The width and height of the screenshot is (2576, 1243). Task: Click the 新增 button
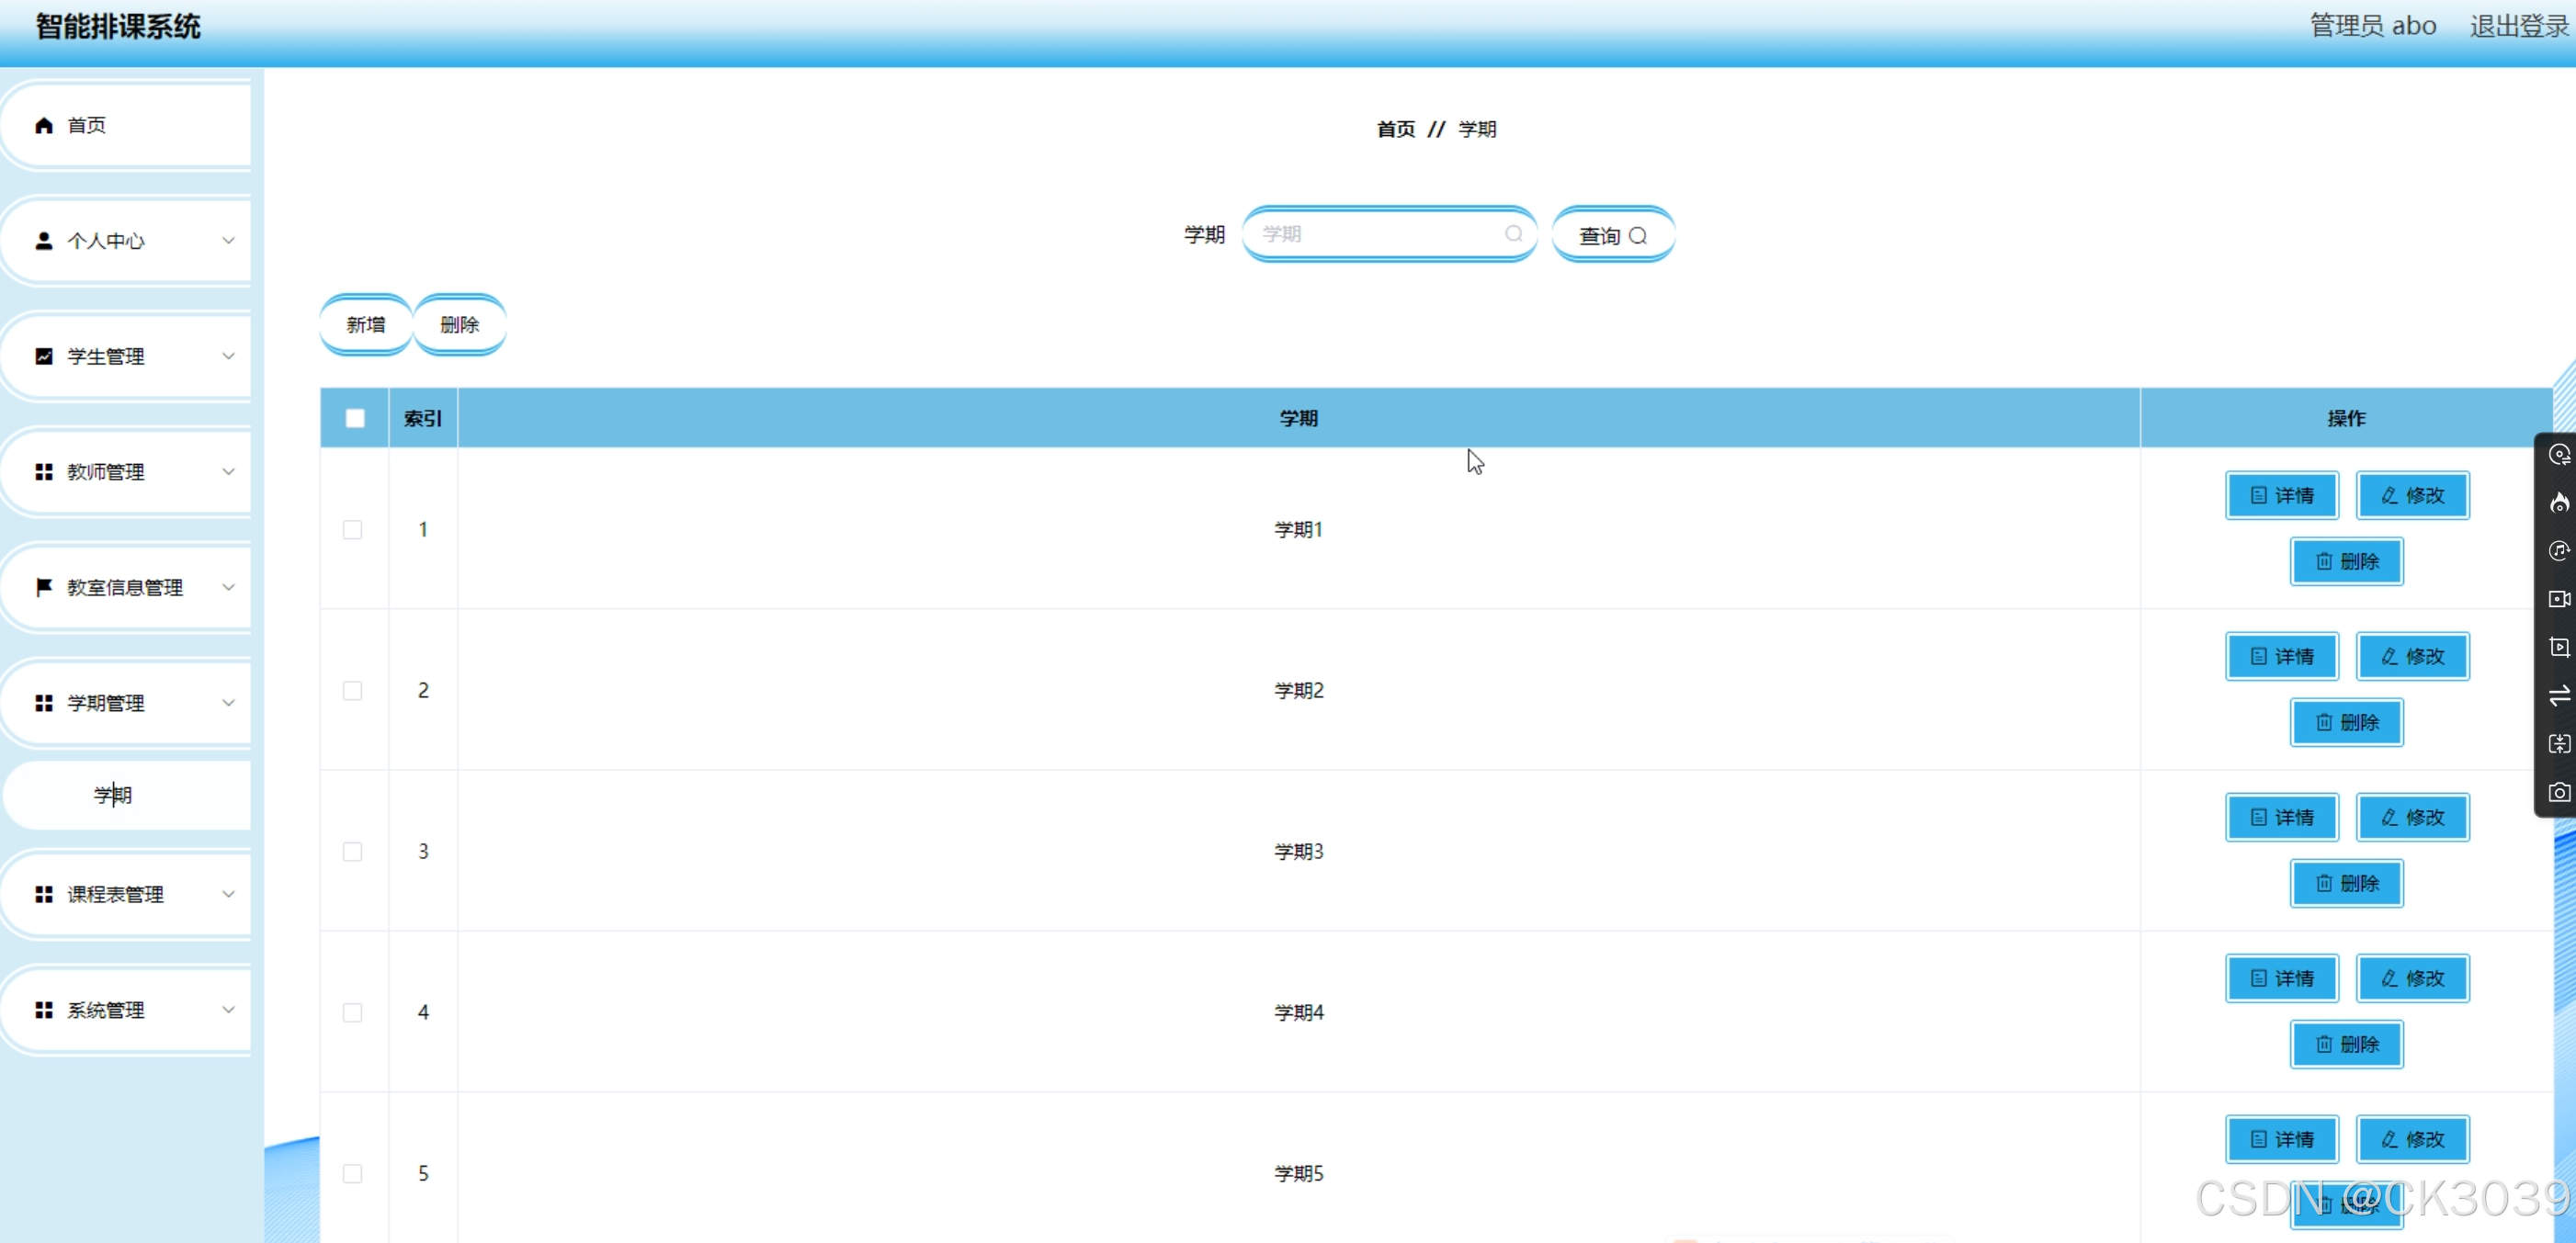tap(366, 324)
